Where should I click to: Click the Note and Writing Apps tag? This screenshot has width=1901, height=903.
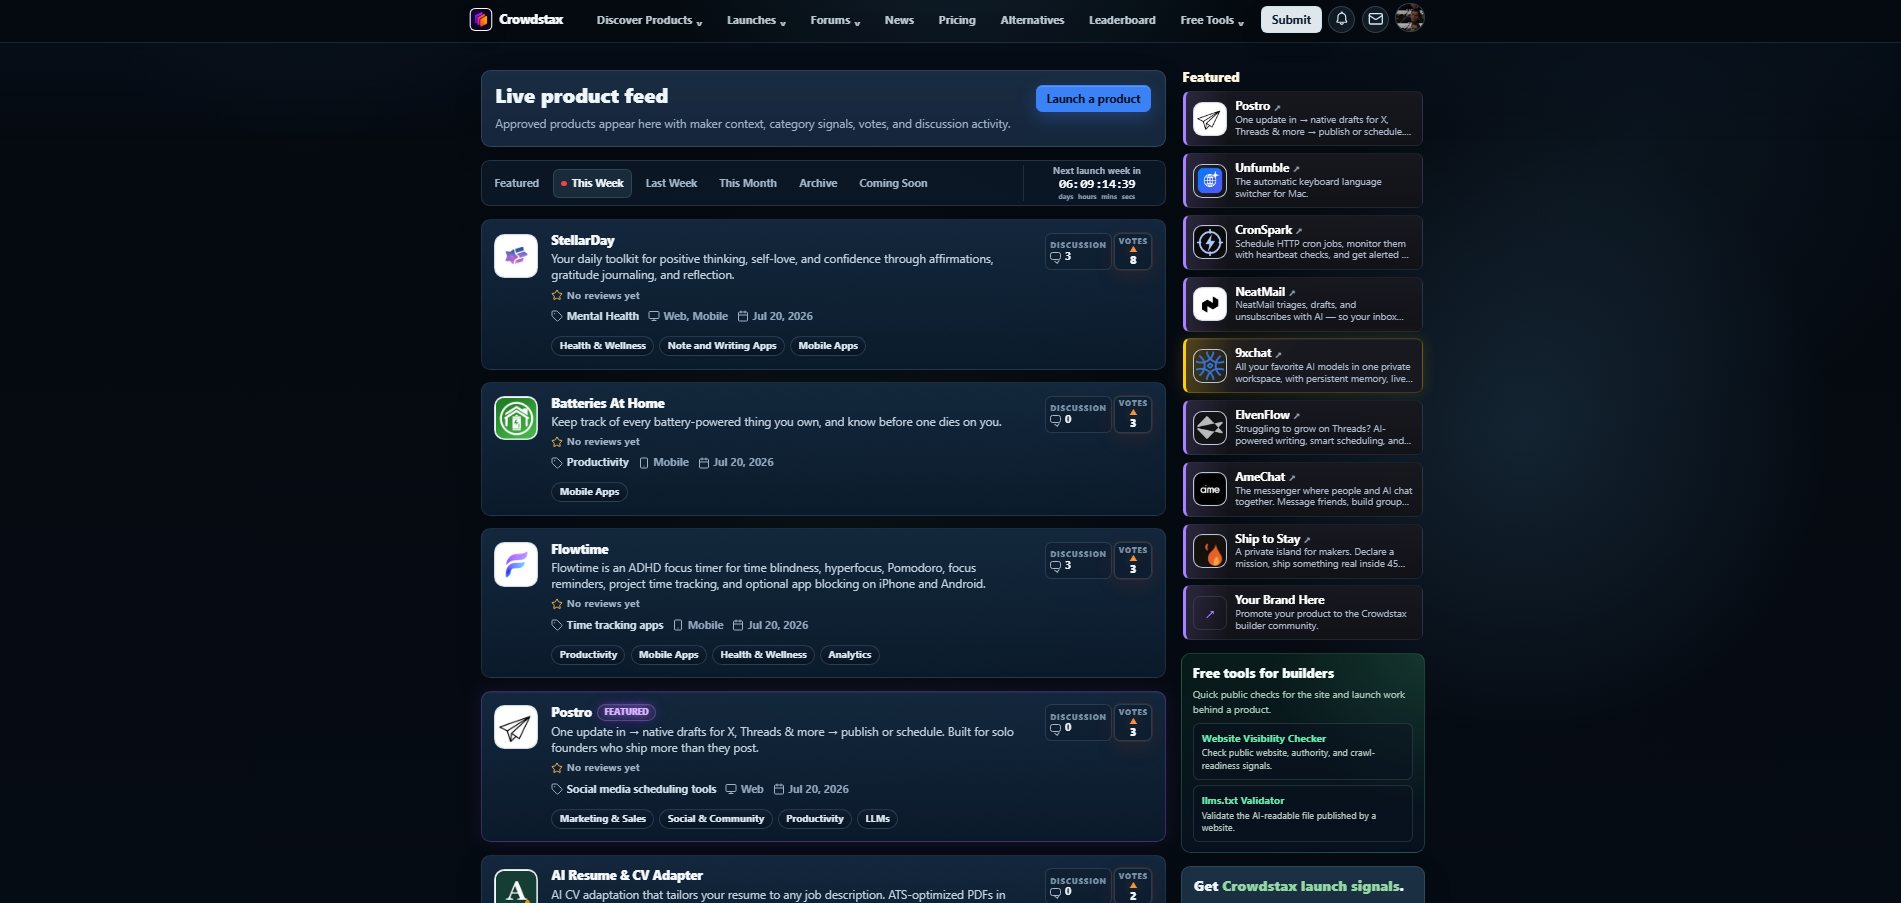722,346
